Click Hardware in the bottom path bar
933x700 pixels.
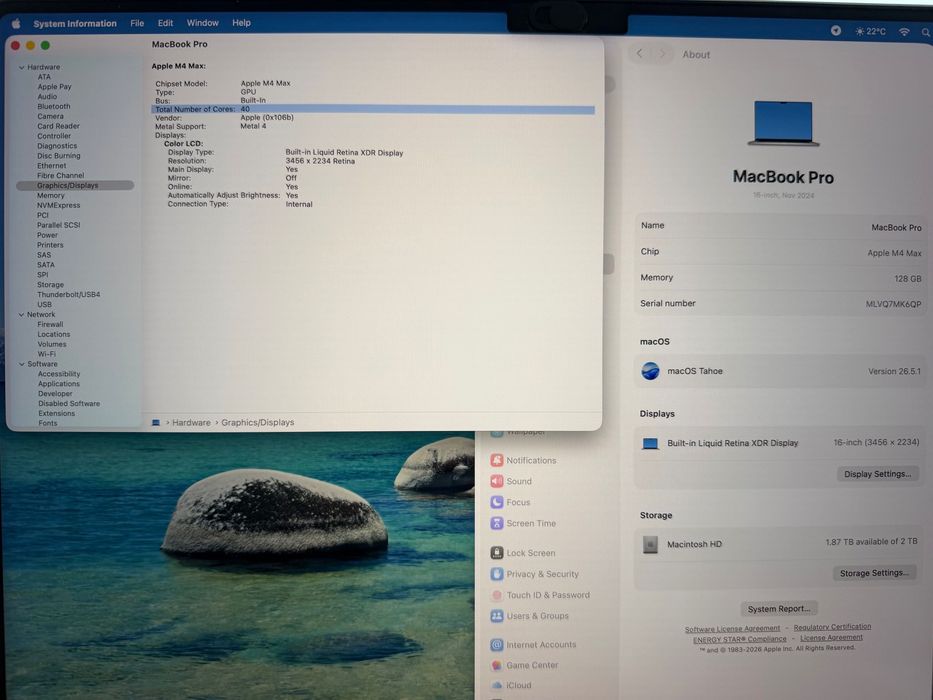click(x=191, y=423)
